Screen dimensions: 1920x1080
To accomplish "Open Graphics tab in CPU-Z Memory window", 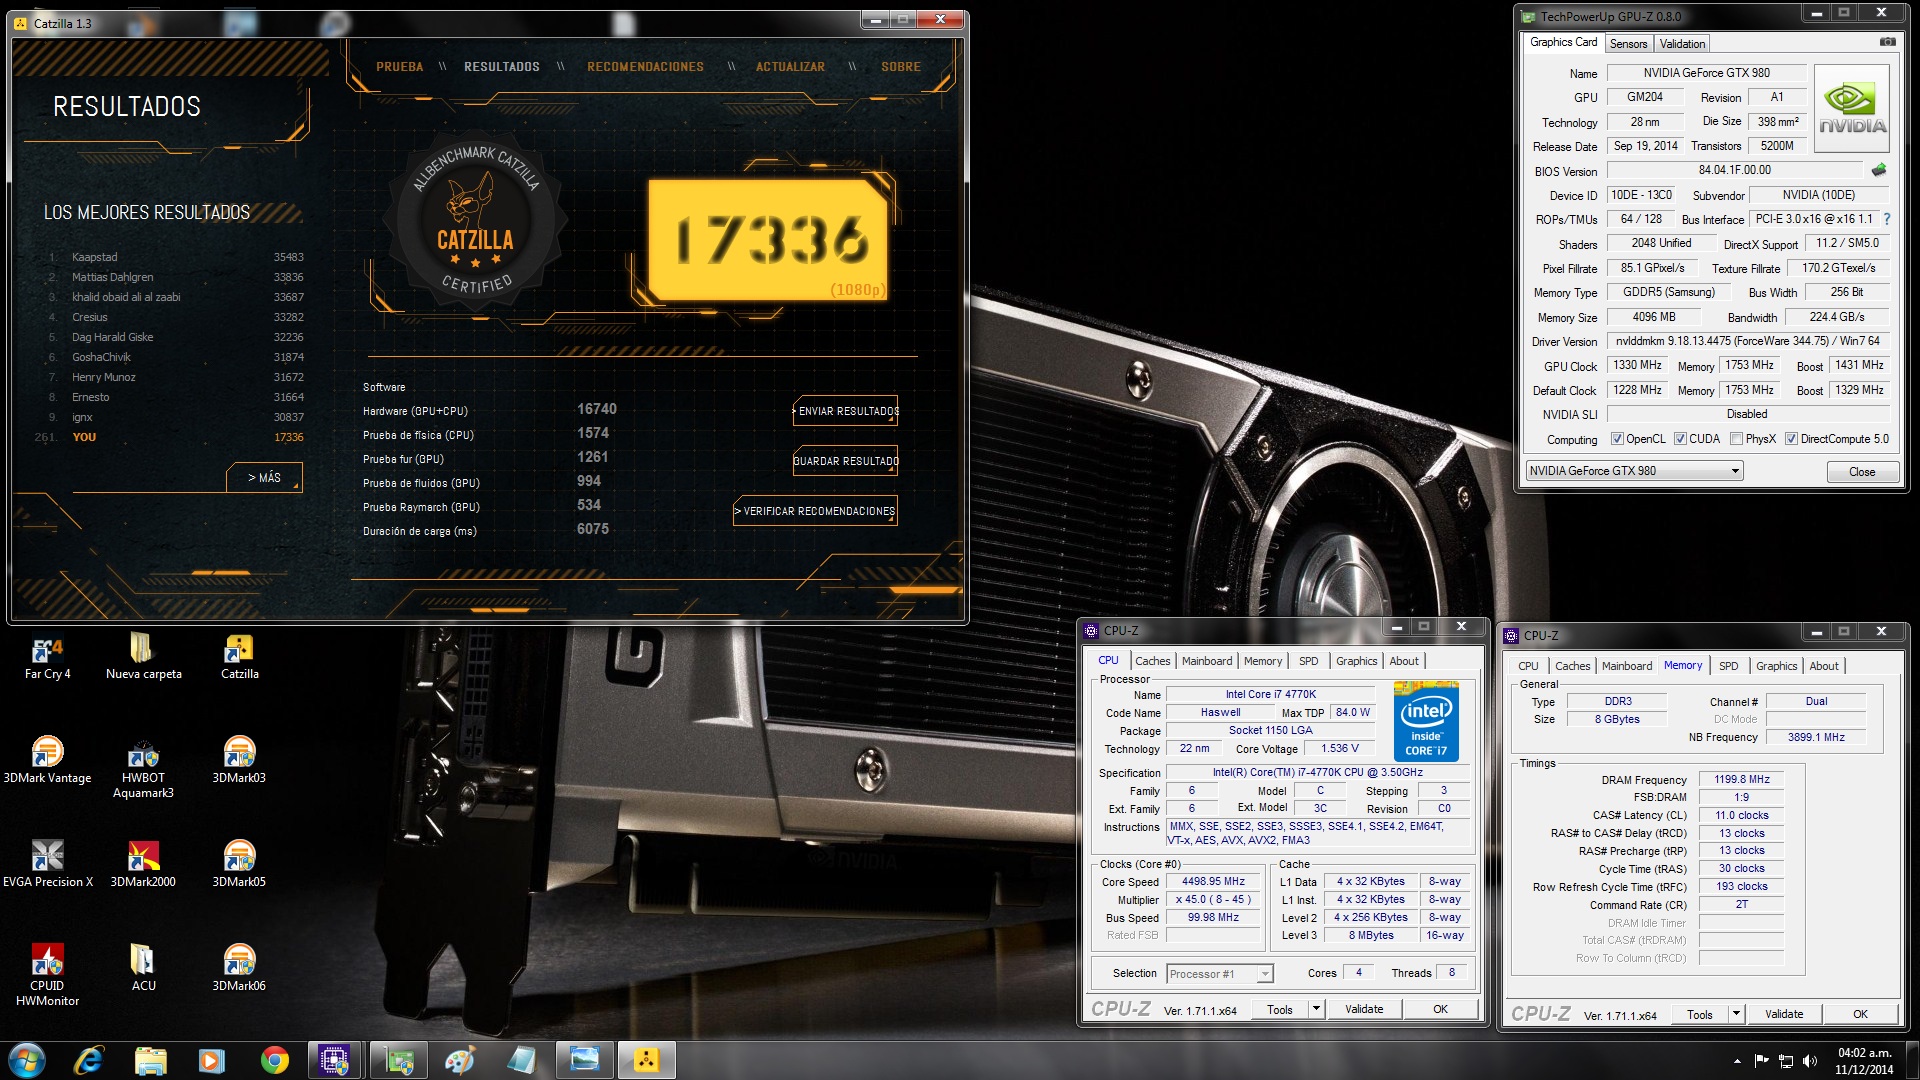I will 1776,666.
